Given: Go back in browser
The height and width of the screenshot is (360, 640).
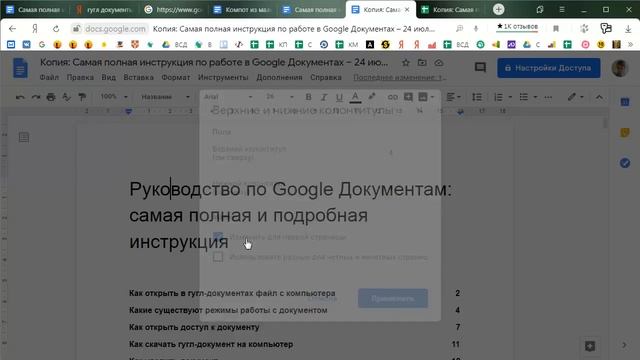Looking at the screenshot, I should [12, 29].
